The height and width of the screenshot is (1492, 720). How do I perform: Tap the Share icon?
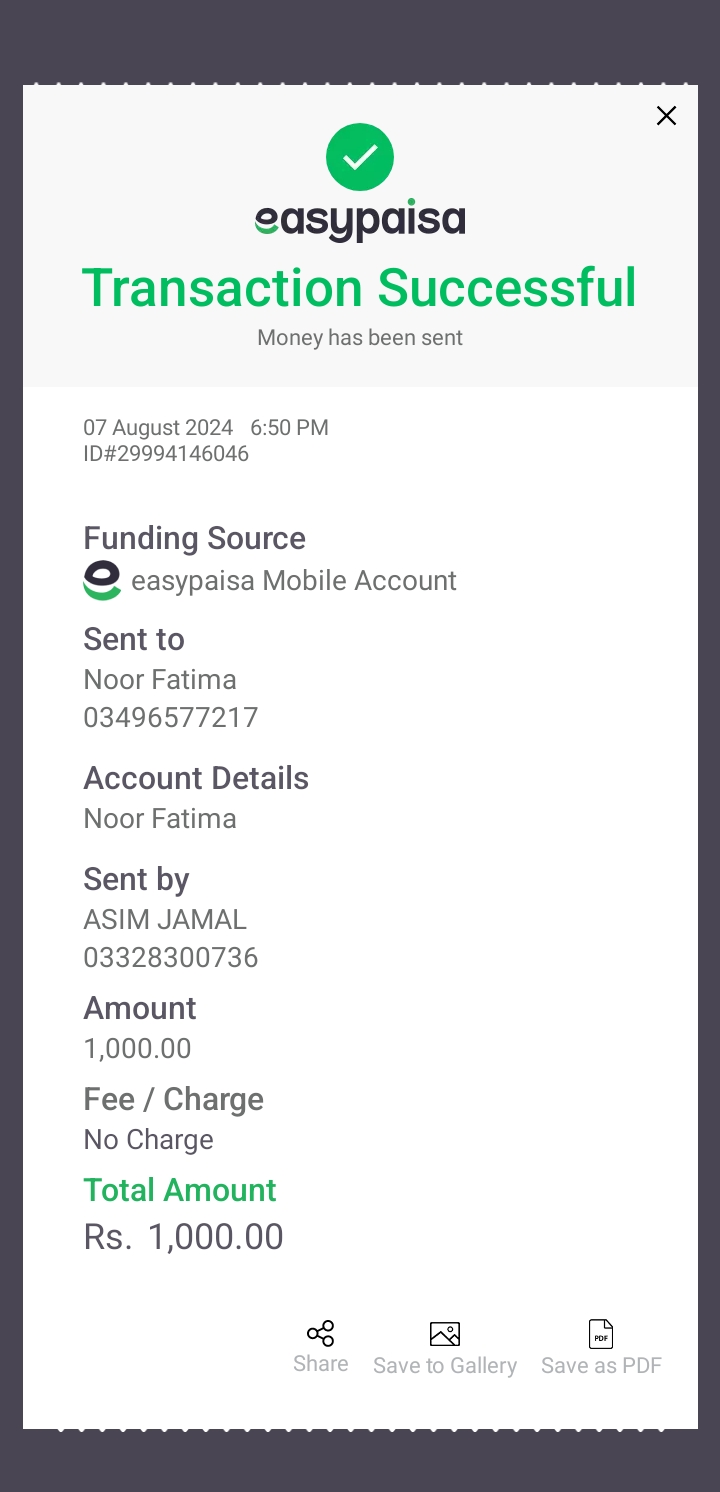(x=321, y=1333)
